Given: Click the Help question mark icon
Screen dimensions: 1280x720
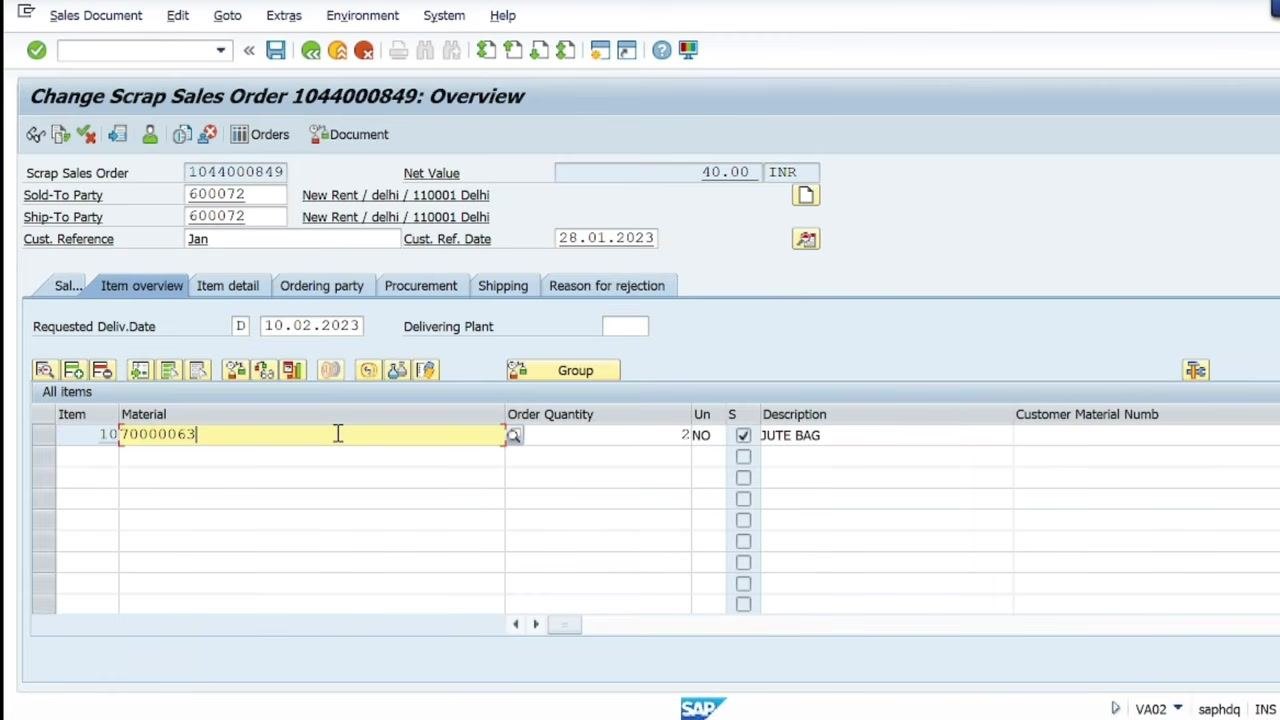Looking at the screenshot, I should [x=662, y=50].
